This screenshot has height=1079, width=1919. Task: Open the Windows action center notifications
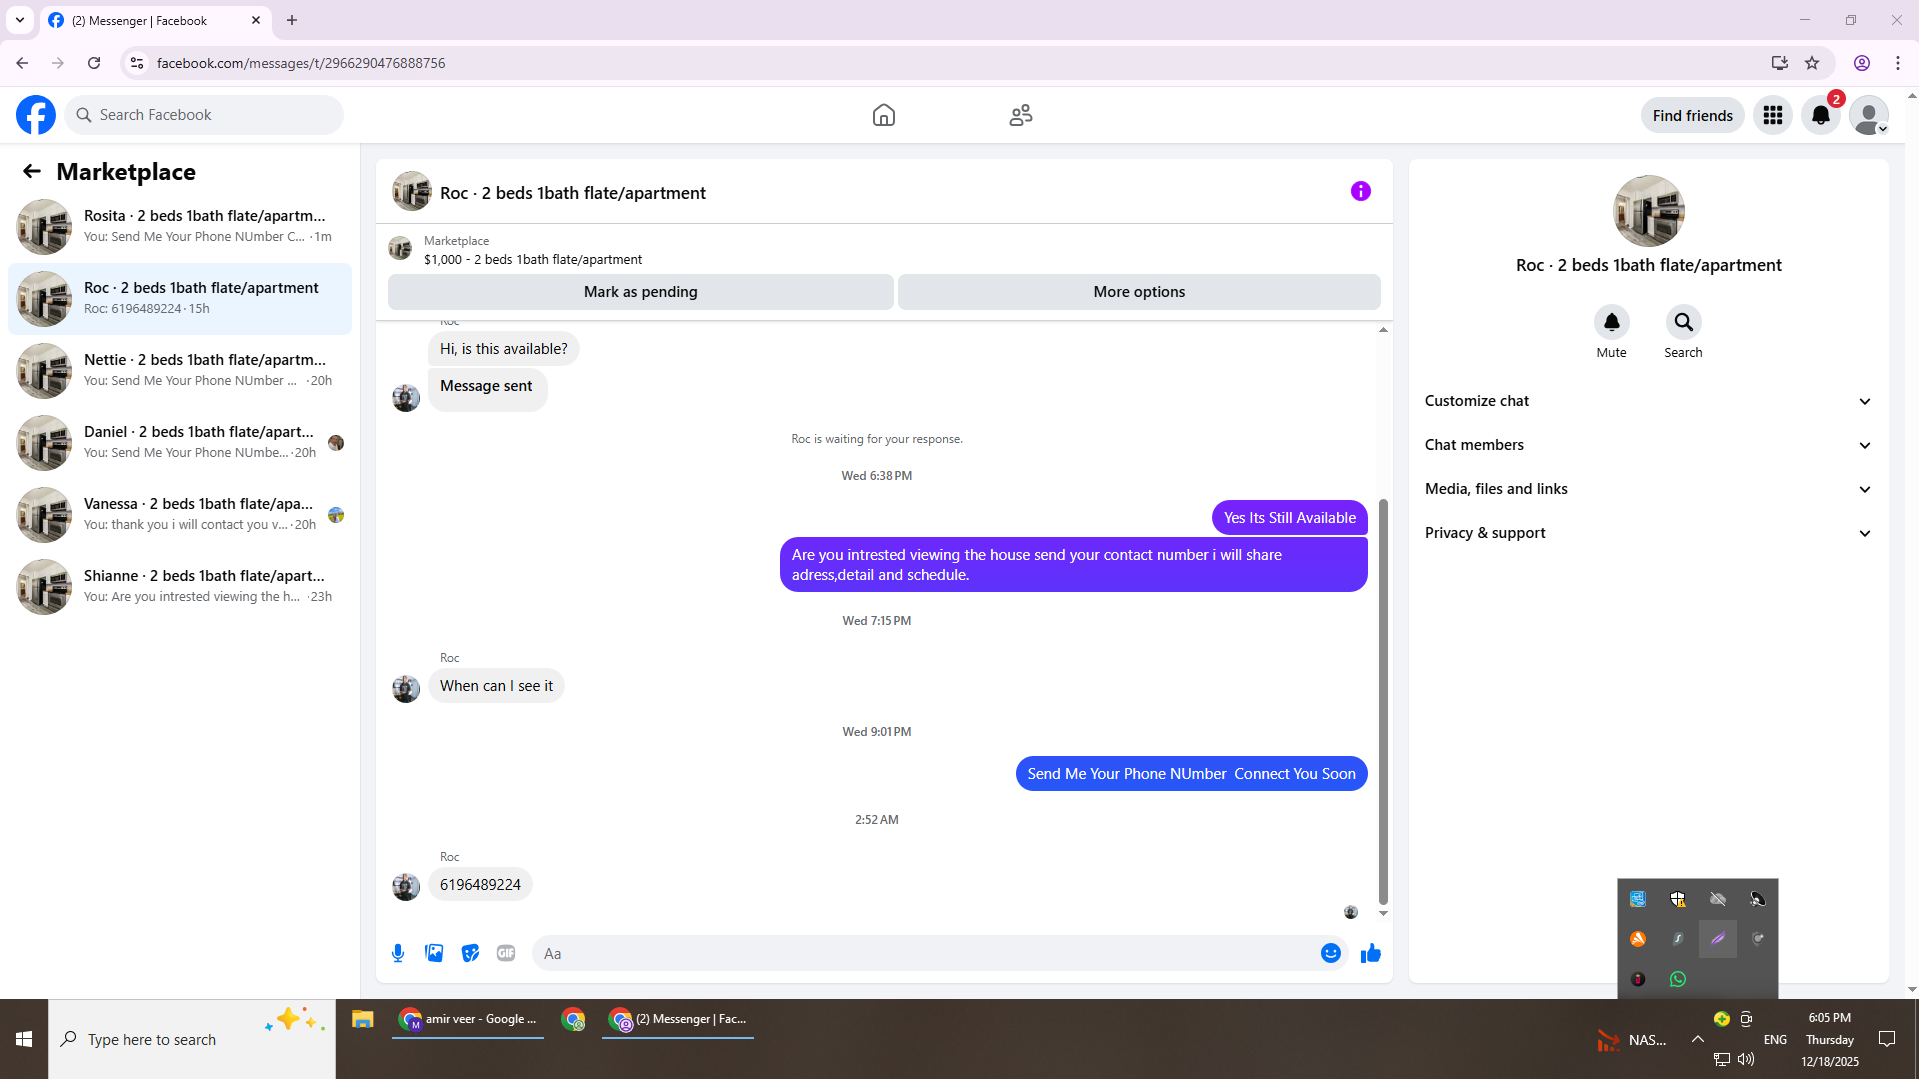1887,1040
